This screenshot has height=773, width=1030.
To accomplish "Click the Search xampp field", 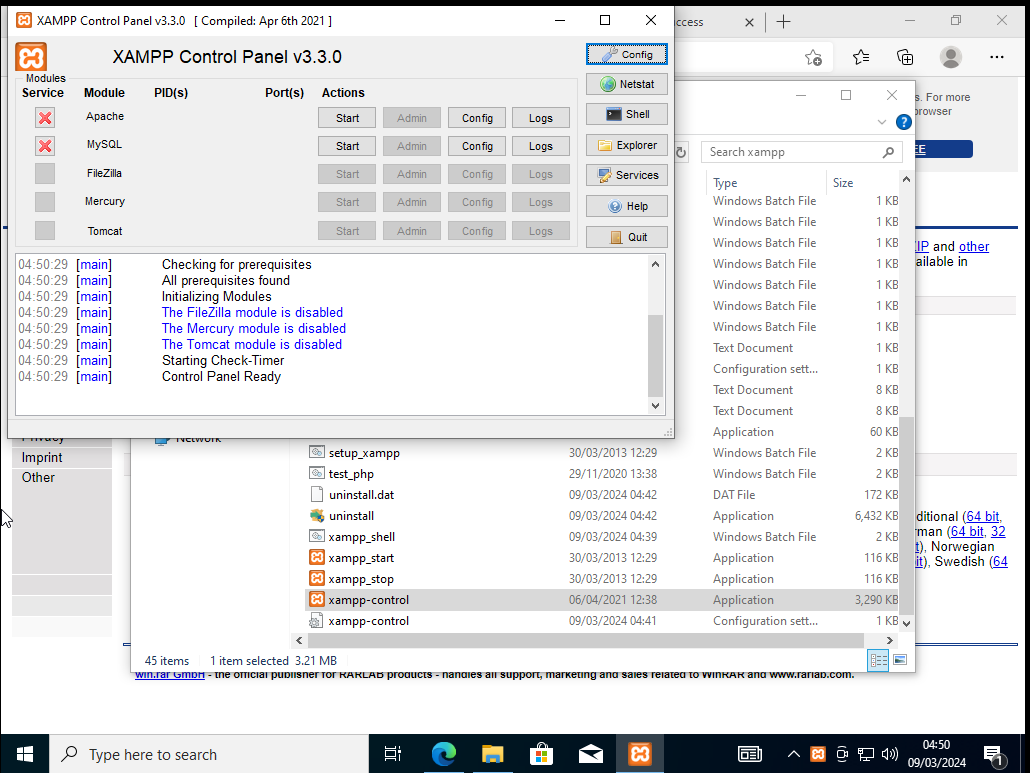I will click(x=790, y=152).
